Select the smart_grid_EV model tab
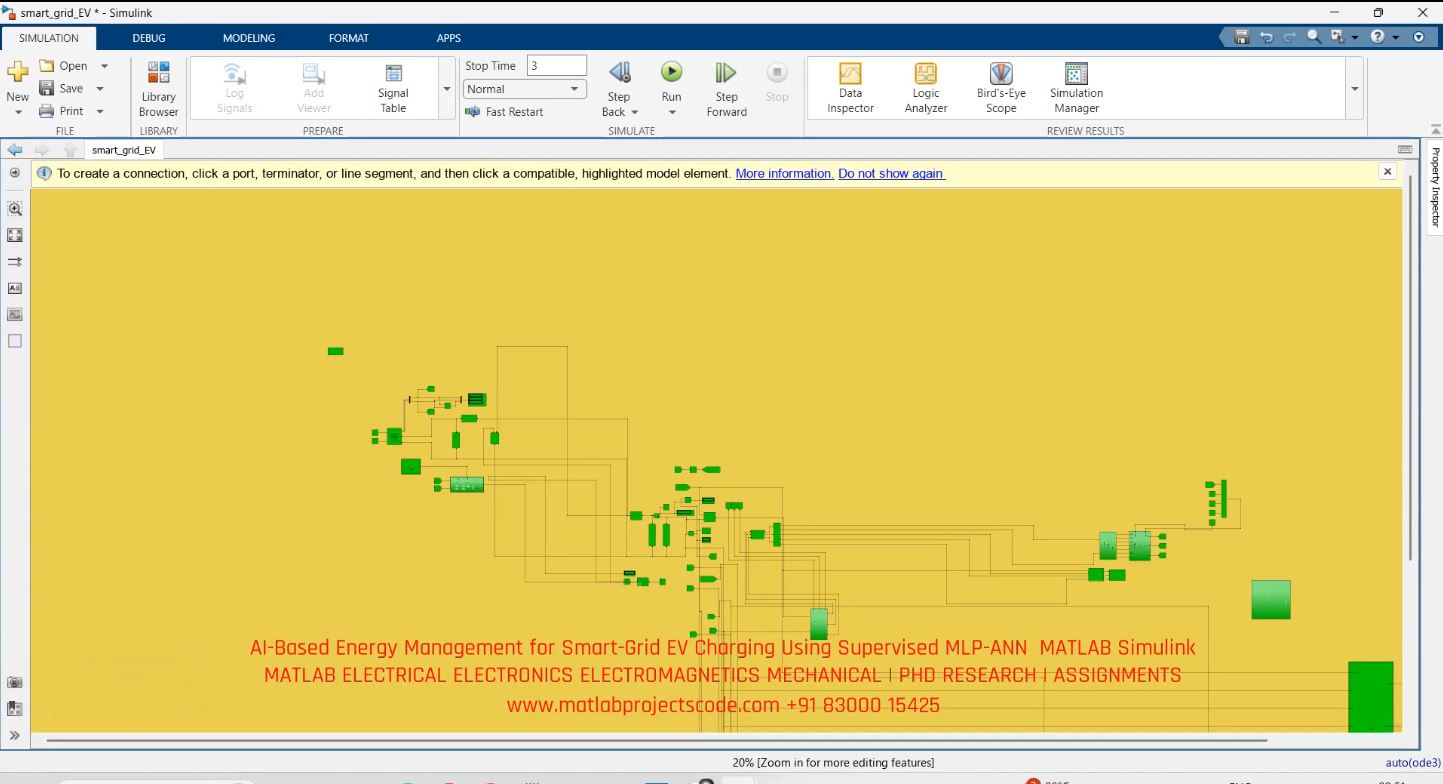This screenshot has height=784, width=1443. (x=124, y=150)
